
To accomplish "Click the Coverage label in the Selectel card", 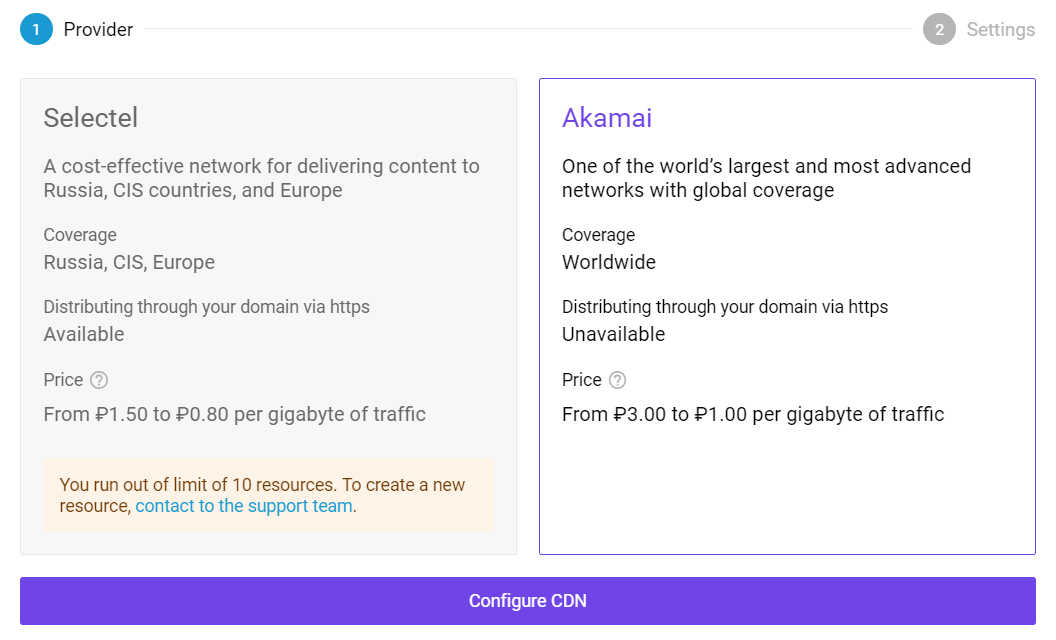I will click(x=80, y=234).
